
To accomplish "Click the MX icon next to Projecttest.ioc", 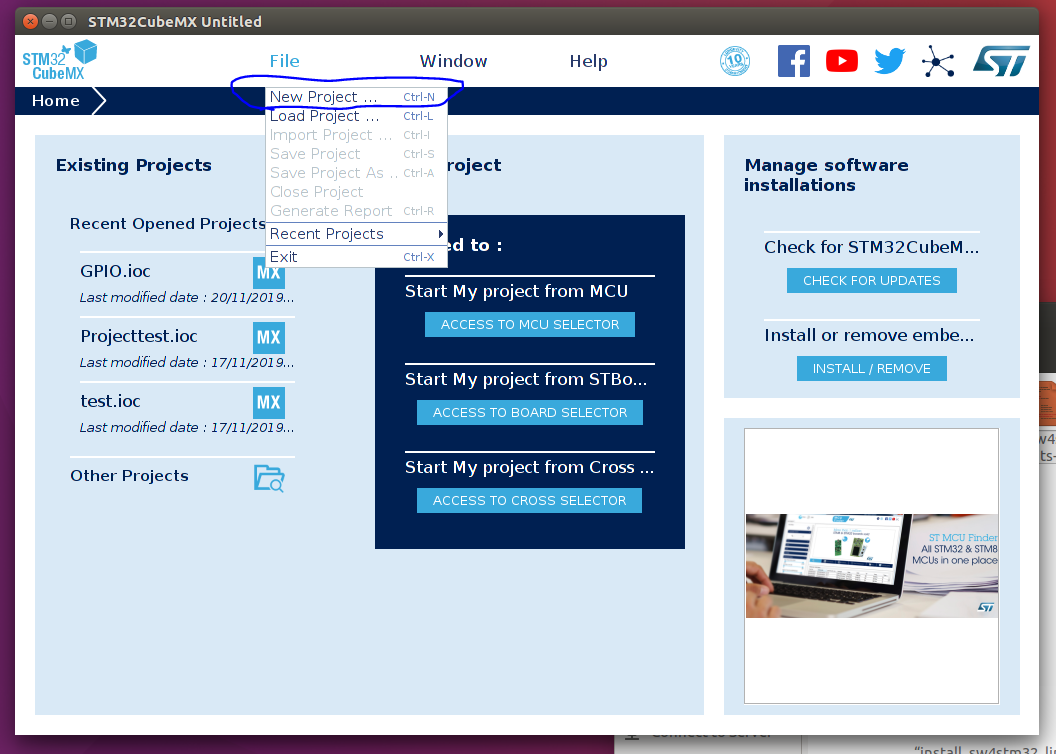I will coord(269,337).
